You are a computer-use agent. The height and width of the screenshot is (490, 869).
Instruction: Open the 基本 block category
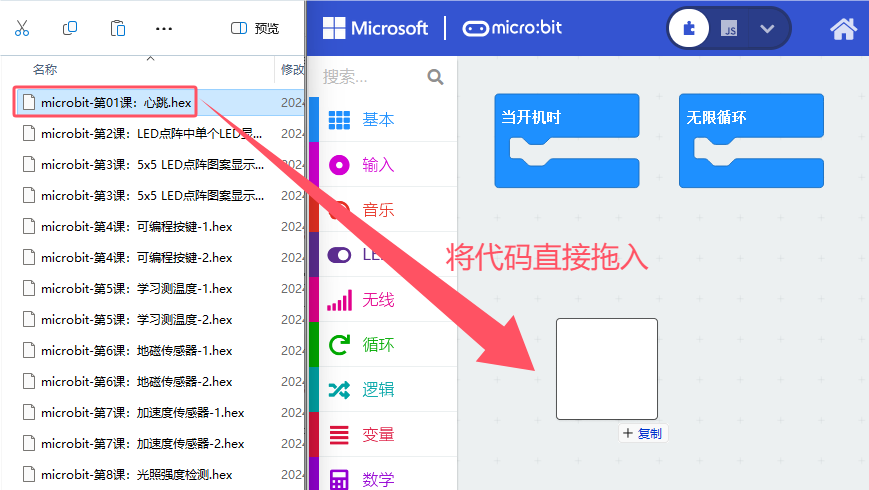coord(383,120)
